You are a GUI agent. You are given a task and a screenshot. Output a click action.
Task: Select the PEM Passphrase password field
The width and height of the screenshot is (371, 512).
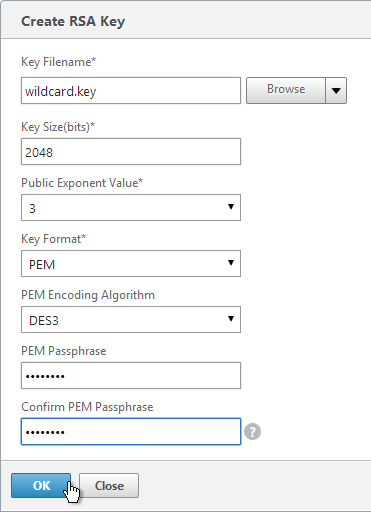[x=131, y=376]
